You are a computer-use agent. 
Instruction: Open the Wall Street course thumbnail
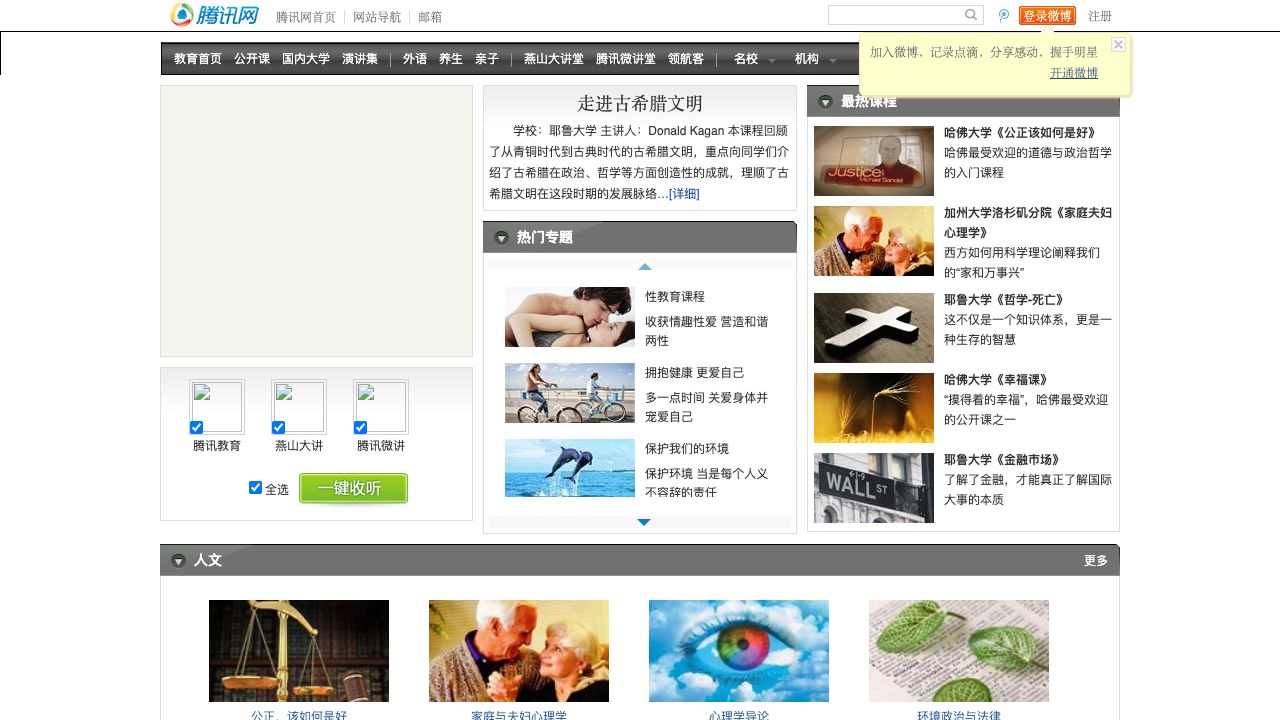[873, 488]
